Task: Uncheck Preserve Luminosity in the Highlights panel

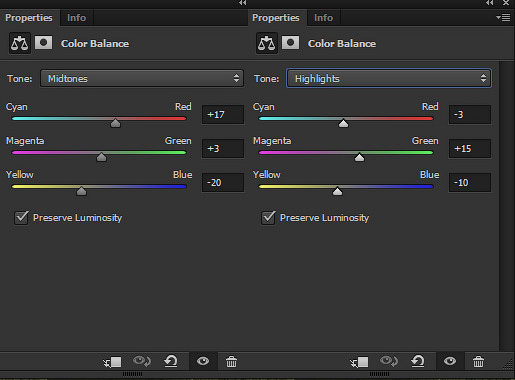Action: [268, 218]
